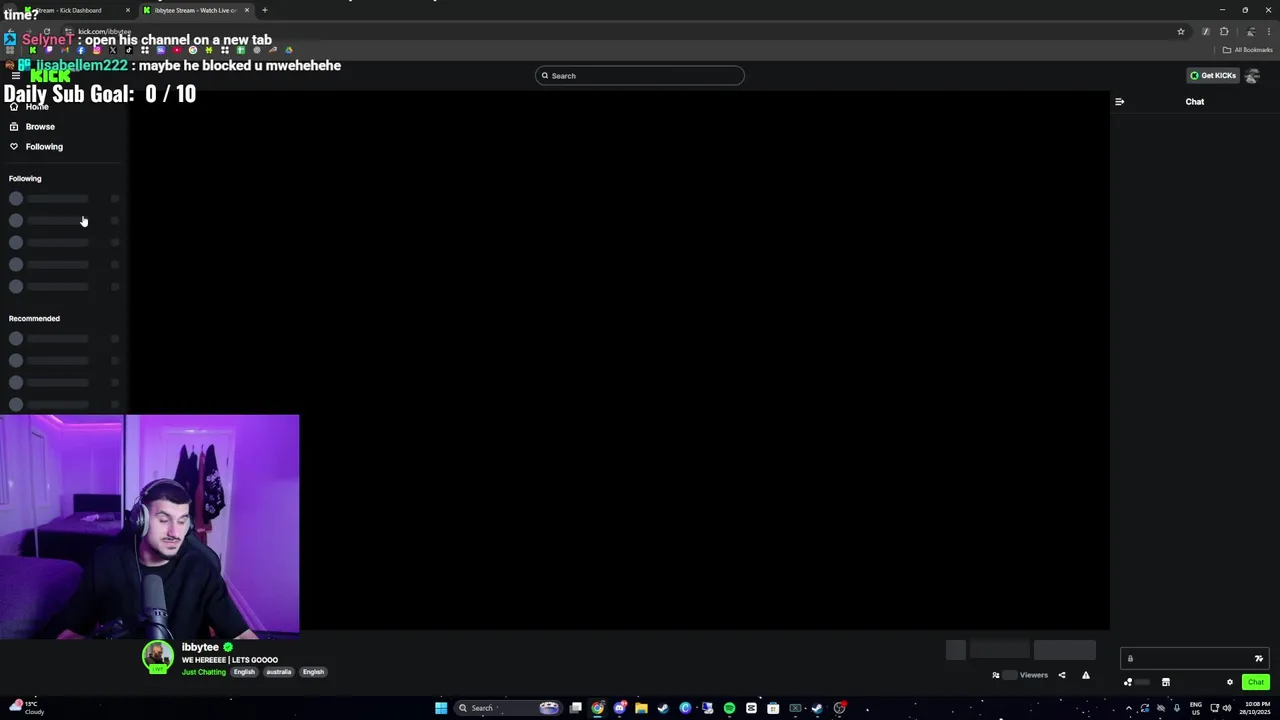Image resolution: width=1280 pixels, height=720 pixels.
Task: Click the Following heart icon
Action: [x=14, y=147]
